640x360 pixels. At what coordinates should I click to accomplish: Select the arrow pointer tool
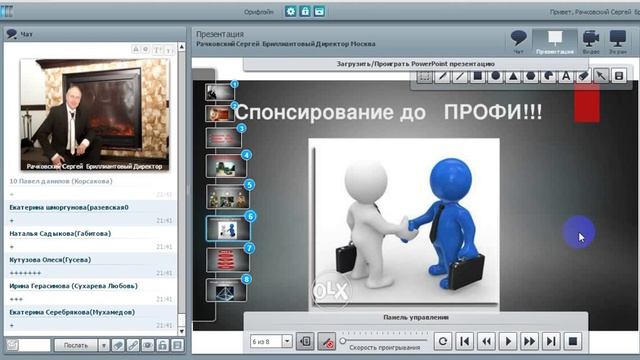click(x=601, y=76)
